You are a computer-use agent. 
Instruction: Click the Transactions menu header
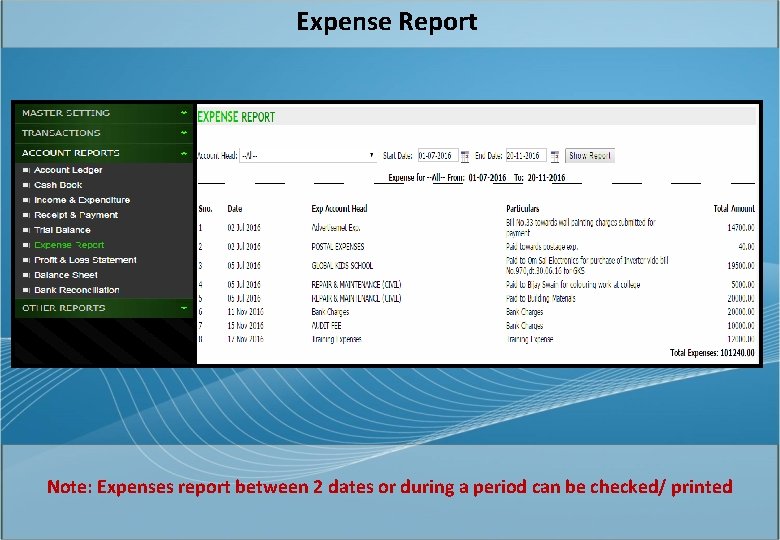point(103,133)
